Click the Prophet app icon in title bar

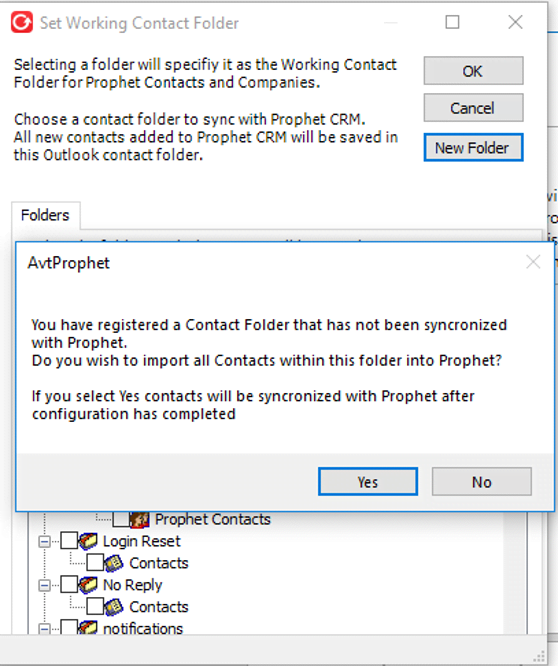coord(22,23)
